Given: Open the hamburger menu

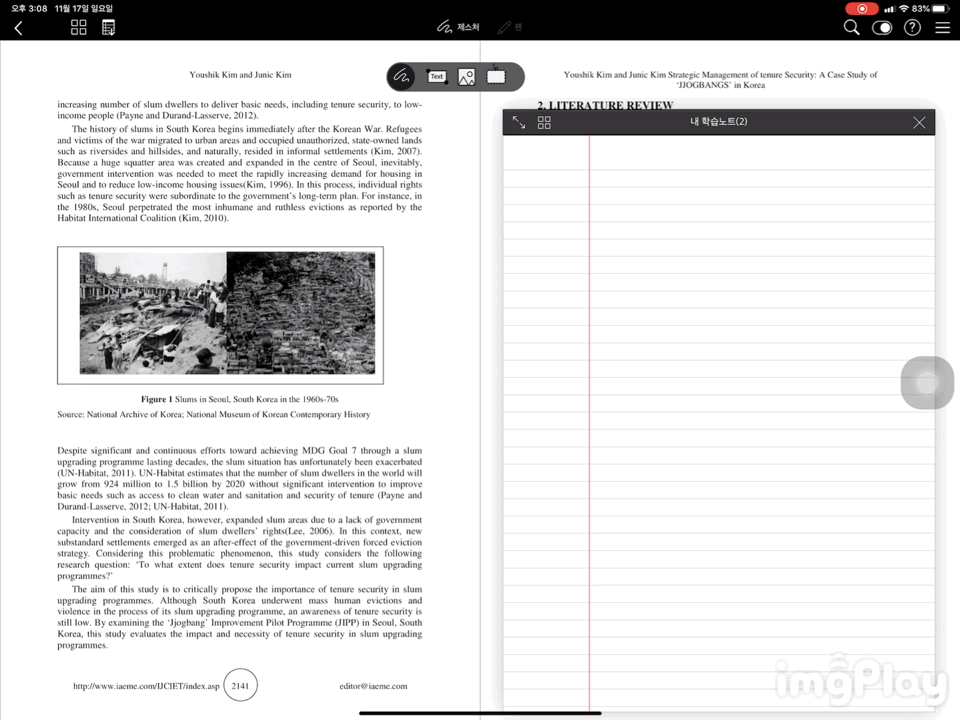Looking at the screenshot, I should 942,28.
